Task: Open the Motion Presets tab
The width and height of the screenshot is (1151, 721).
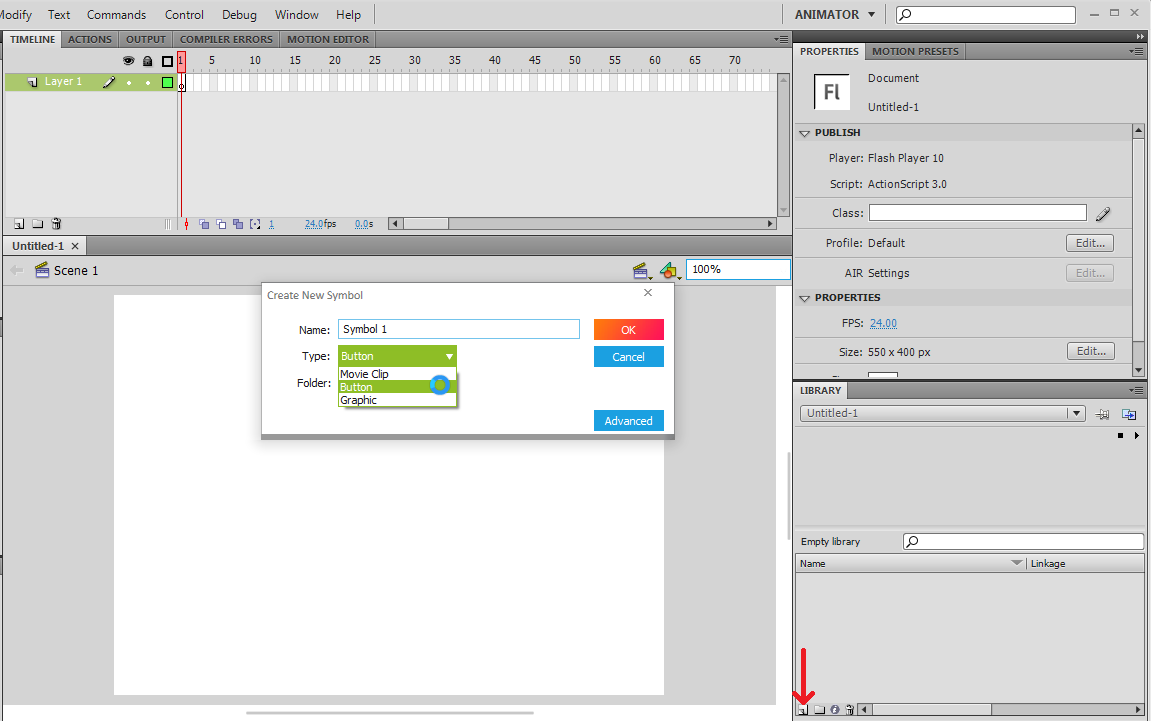Action: 915,51
